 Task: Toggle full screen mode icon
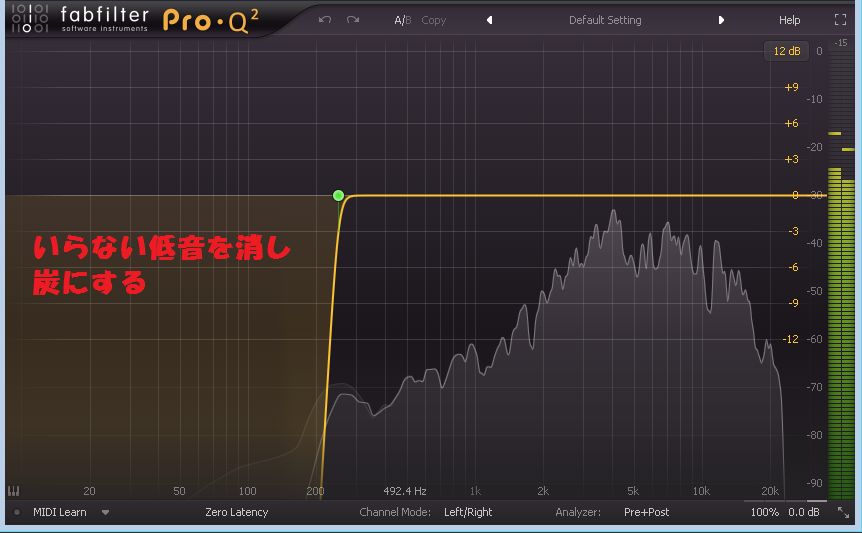click(x=840, y=20)
